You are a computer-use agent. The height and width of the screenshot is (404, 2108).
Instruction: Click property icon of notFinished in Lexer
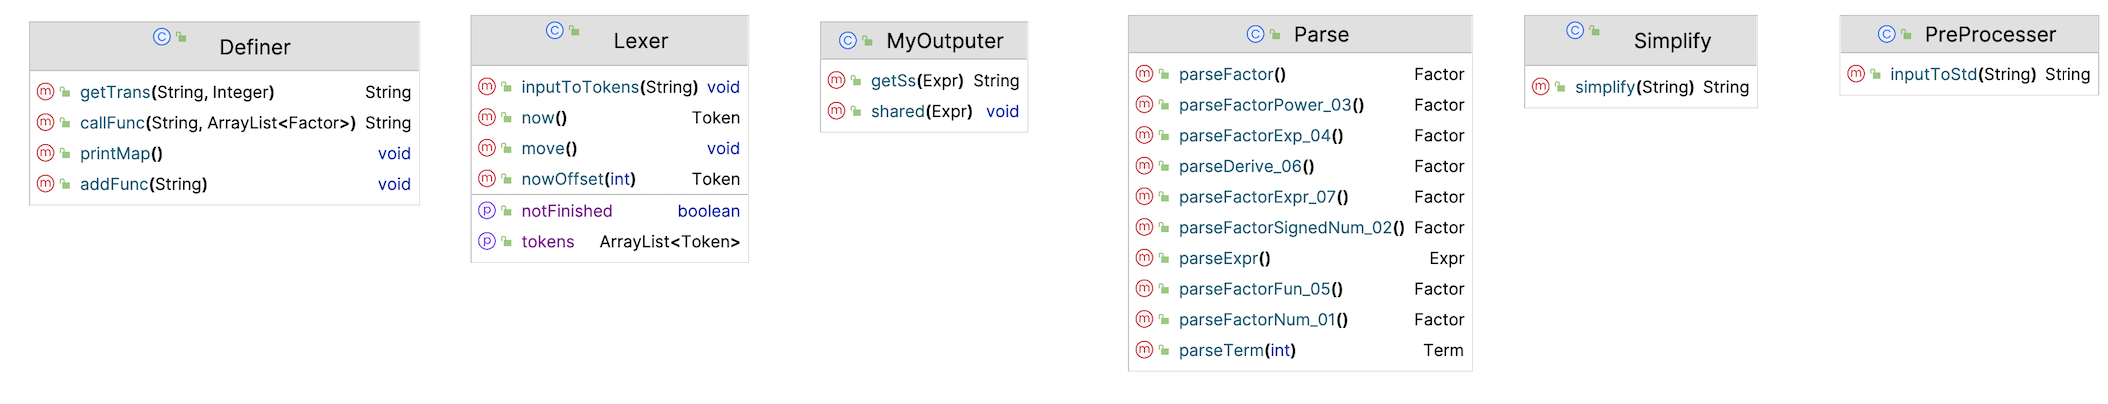(x=487, y=211)
